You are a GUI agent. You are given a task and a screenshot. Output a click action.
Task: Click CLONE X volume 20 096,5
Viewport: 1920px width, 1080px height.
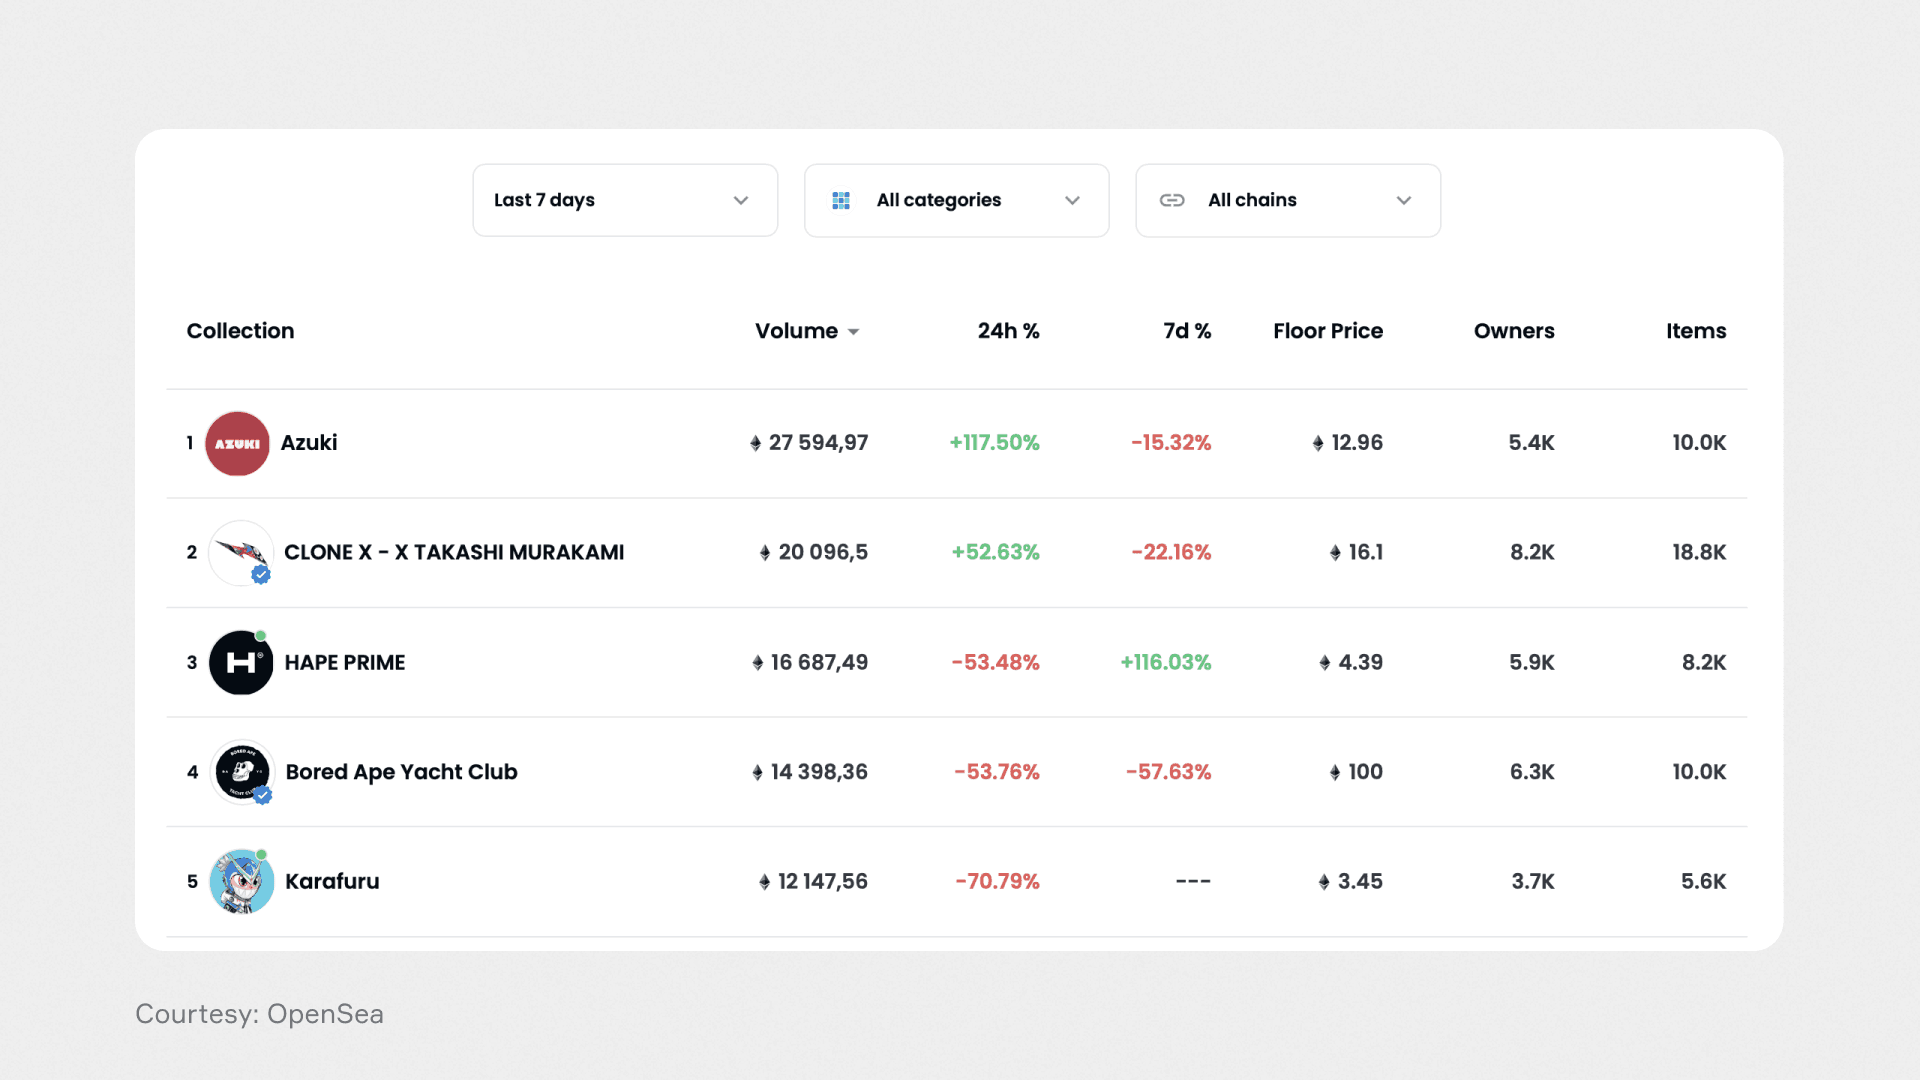click(823, 552)
